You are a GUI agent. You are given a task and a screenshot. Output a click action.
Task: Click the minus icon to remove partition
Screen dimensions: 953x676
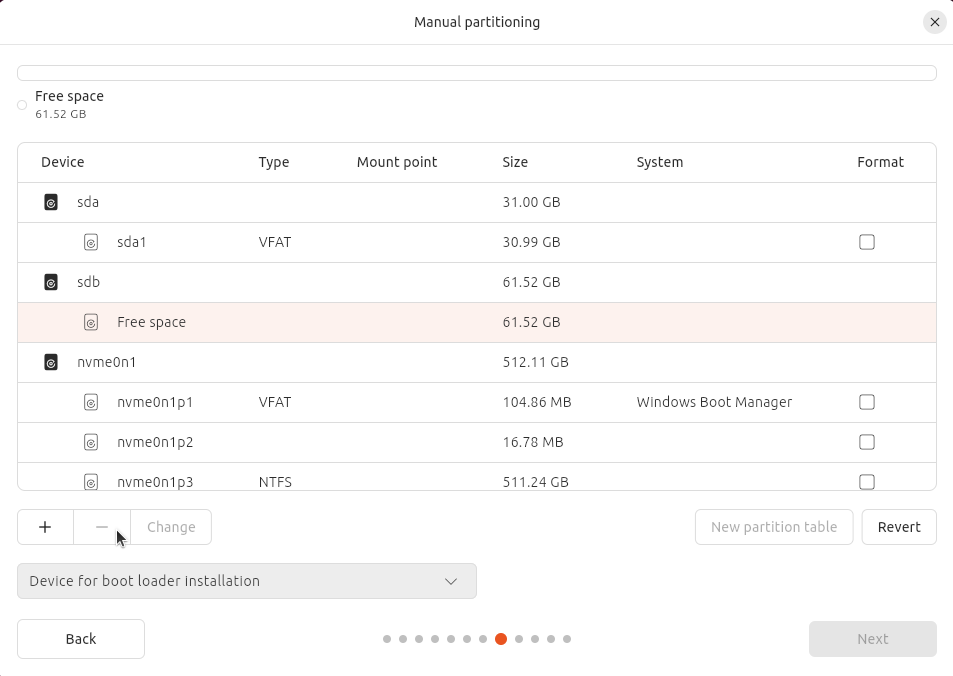102,527
